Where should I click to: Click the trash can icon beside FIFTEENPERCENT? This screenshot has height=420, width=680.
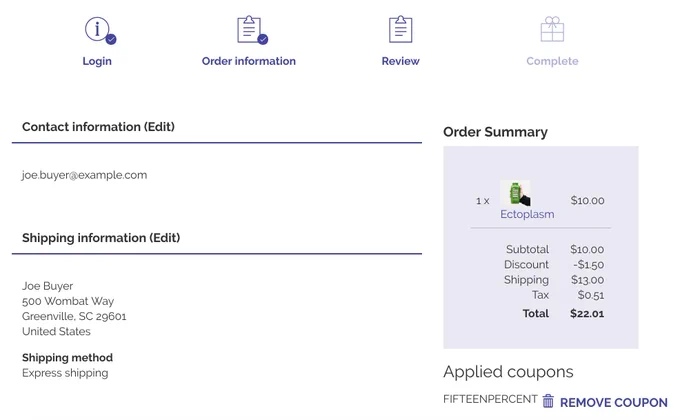[x=548, y=401]
